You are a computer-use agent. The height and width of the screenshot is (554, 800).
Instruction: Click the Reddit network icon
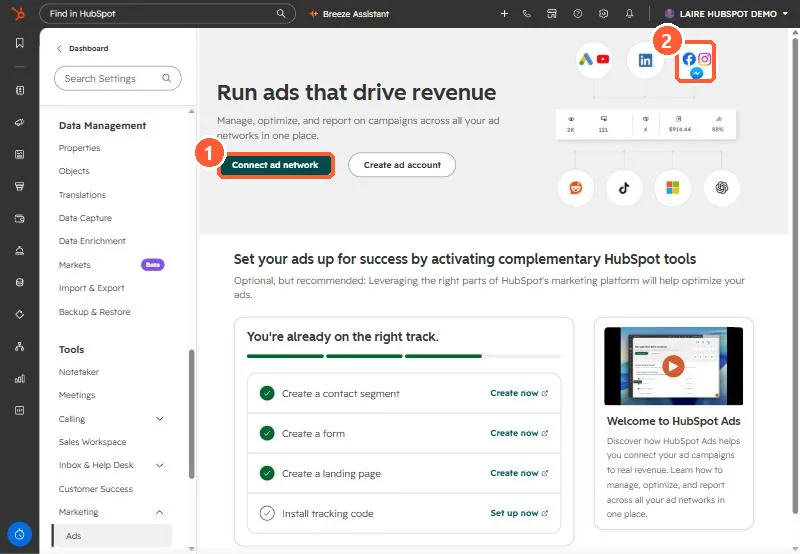click(x=576, y=188)
